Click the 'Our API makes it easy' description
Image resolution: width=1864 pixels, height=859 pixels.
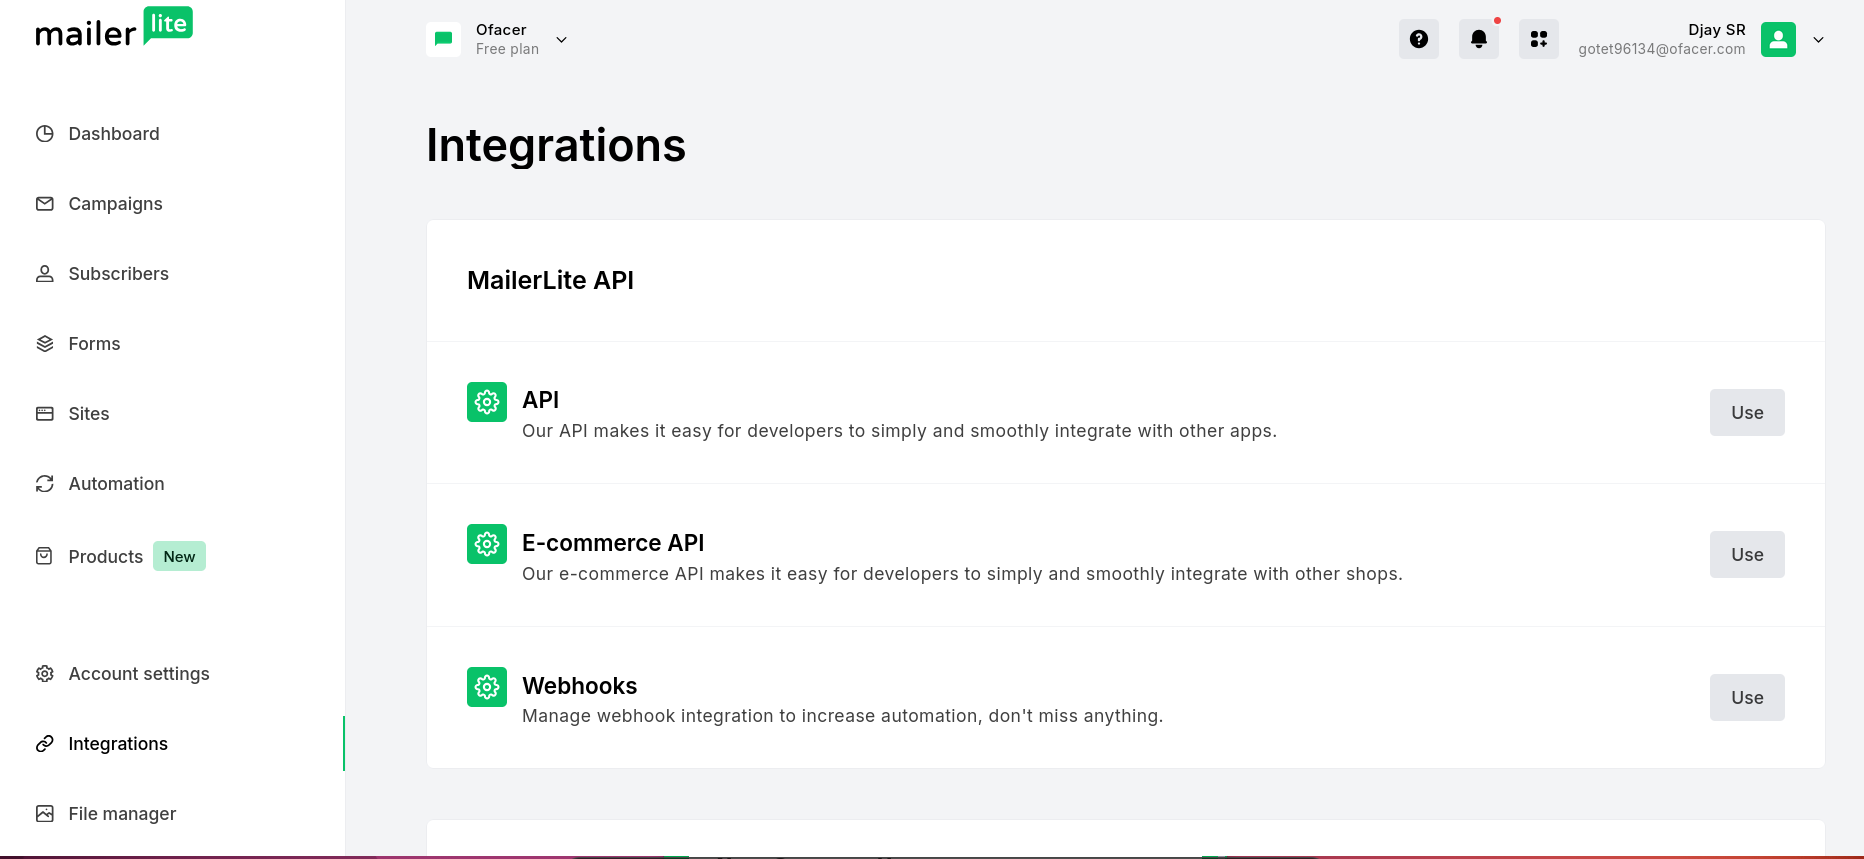pos(899,431)
